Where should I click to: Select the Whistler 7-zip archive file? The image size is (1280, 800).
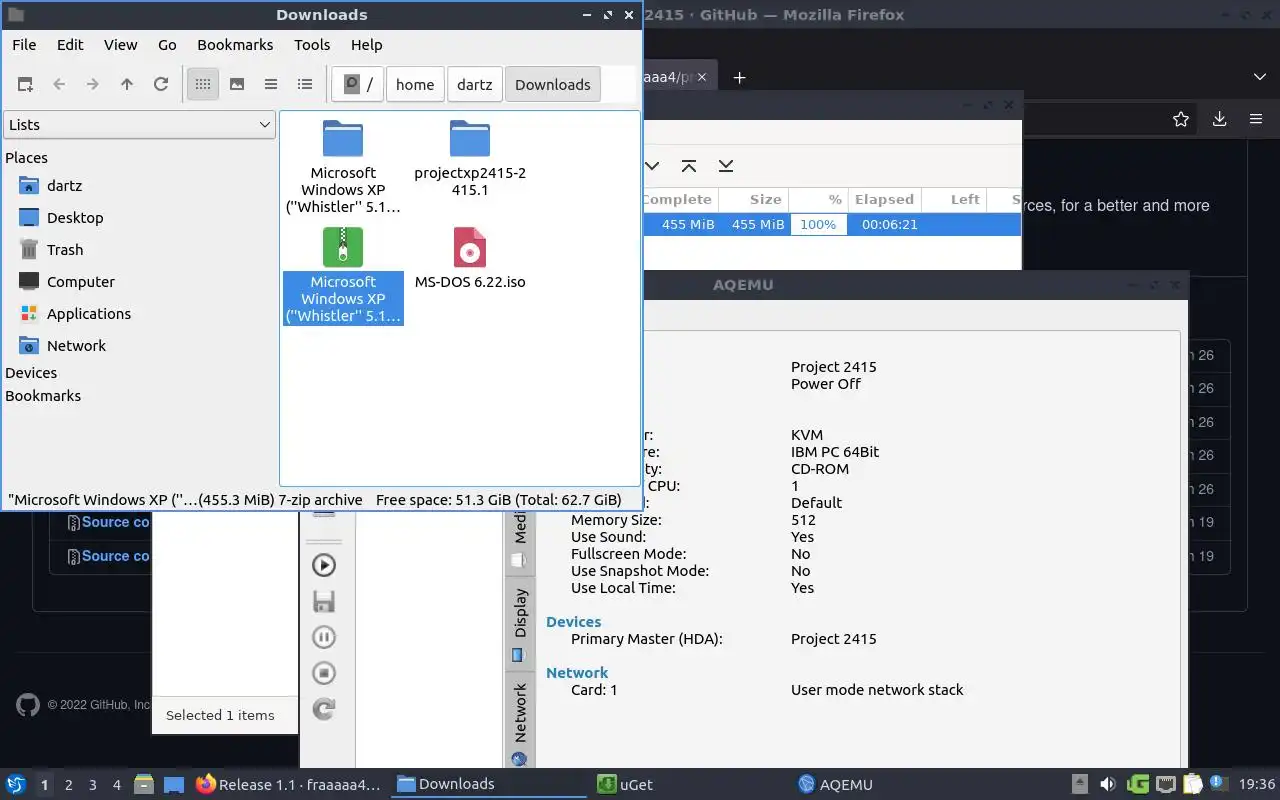click(343, 275)
